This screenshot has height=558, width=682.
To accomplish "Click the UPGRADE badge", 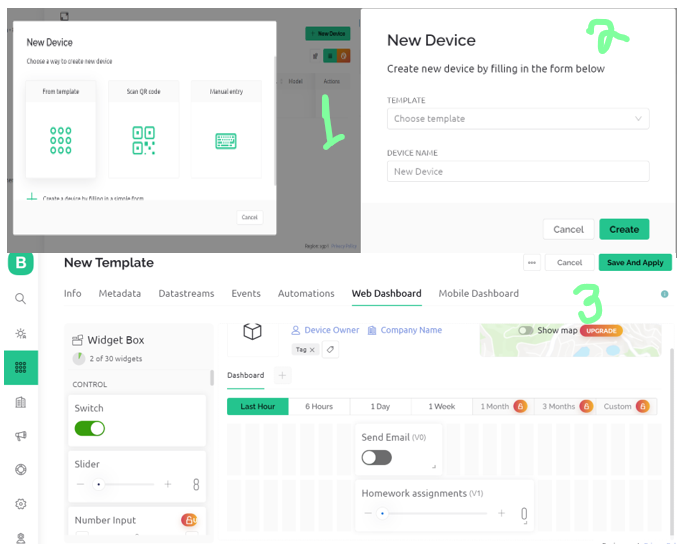I will click(601, 331).
